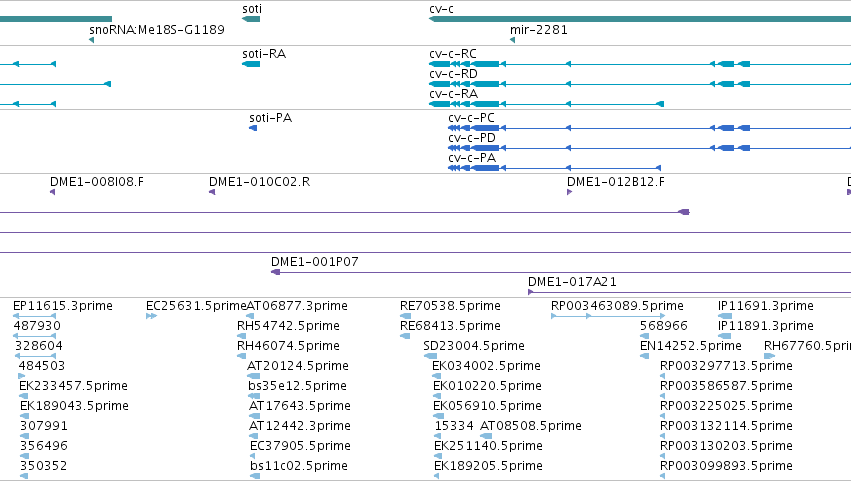Select the cv-c-RC transcript label
Image resolution: width=851 pixels, height=481 pixels.
tap(453, 54)
